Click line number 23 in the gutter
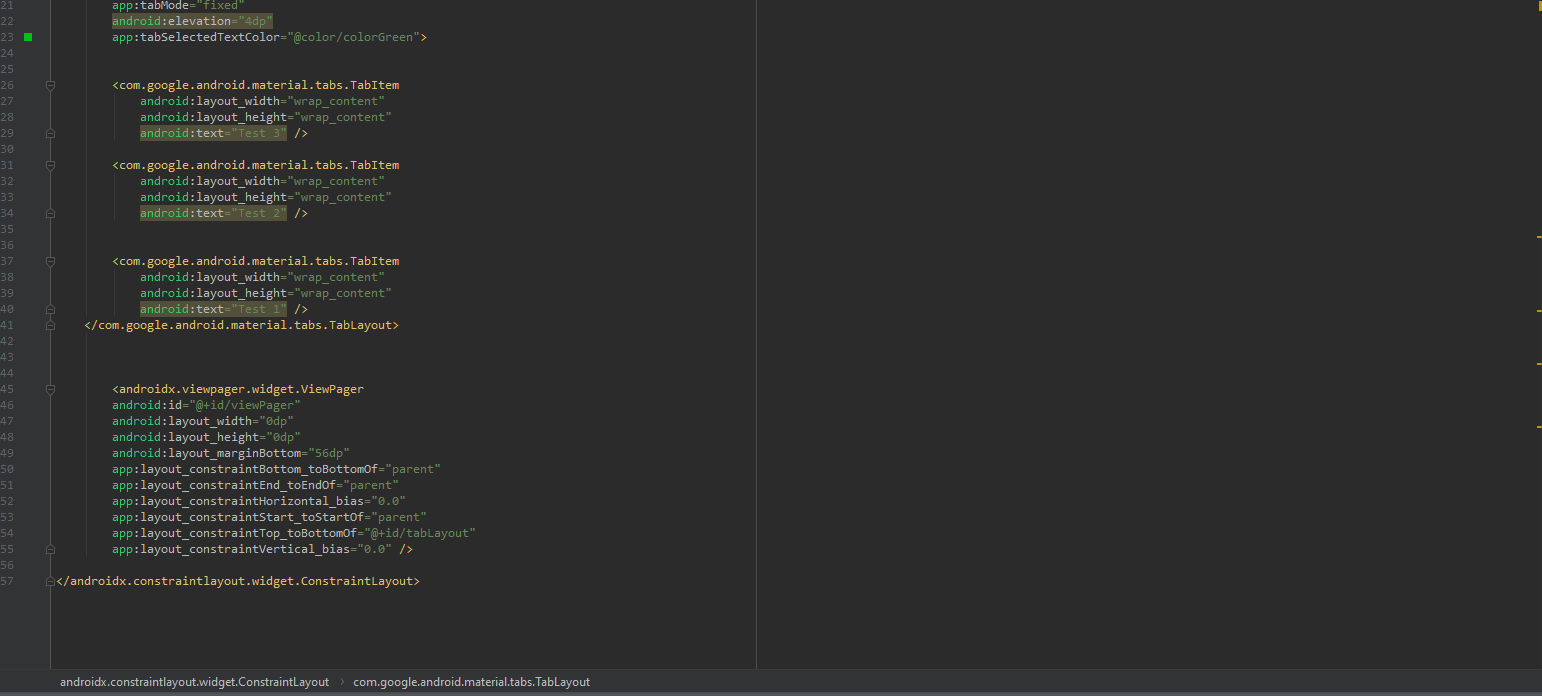 [7, 37]
